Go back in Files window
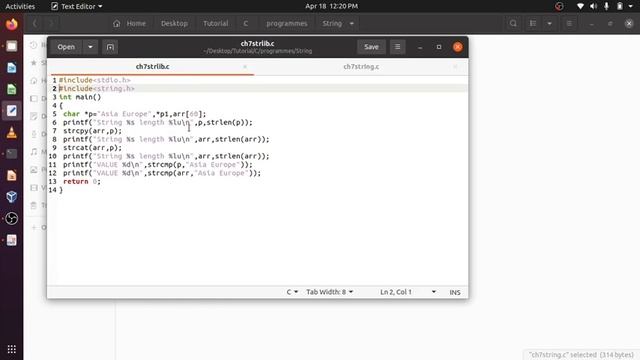Screen dimensions: 640x360 tap(35, 23)
